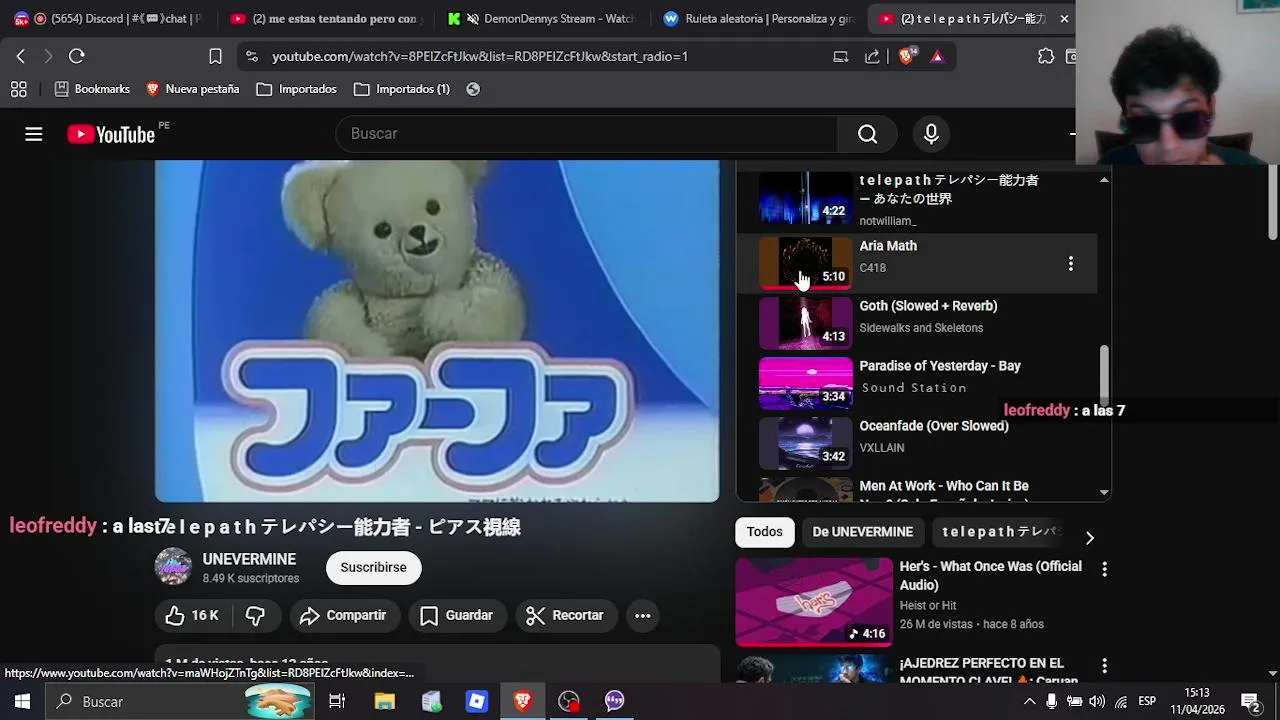Open File Explorer from the taskbar
The height and width of the screenshot is (720, 1280).
pos(385,702)
